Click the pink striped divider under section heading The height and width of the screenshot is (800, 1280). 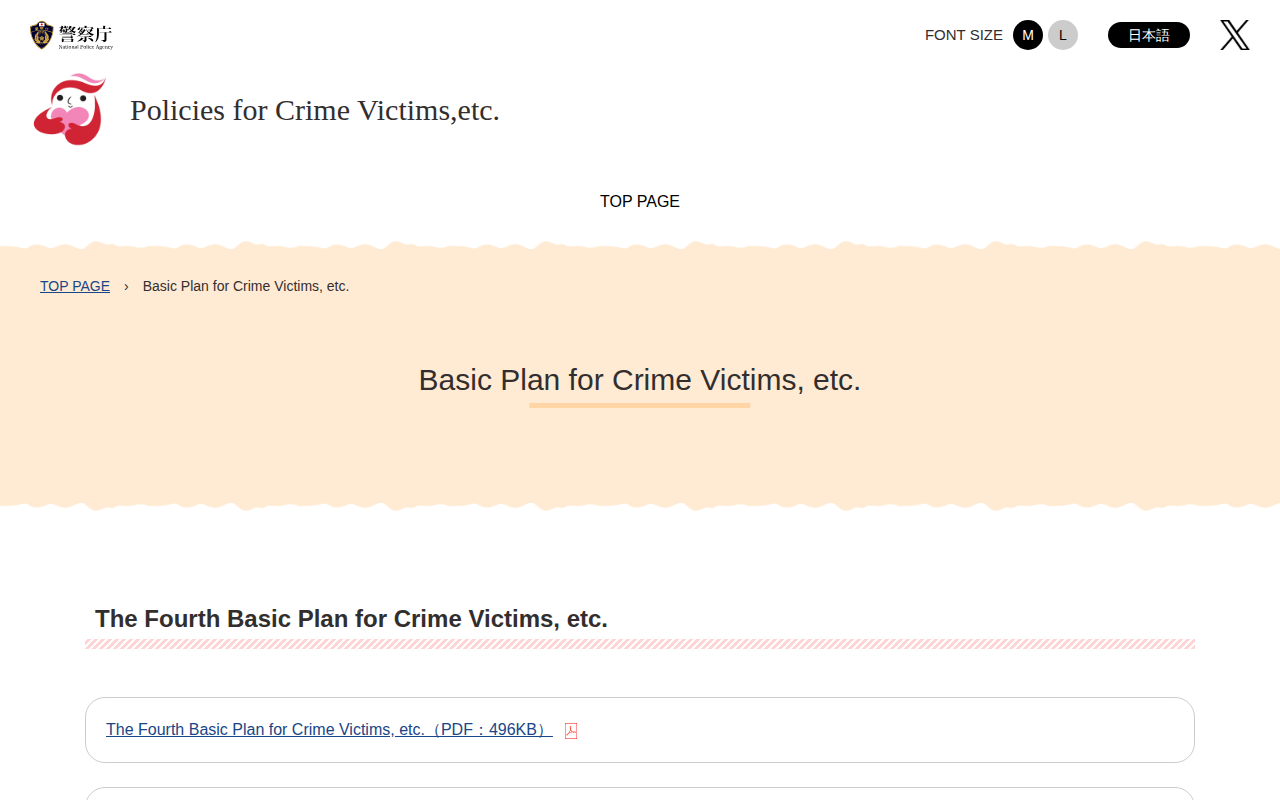639,644
